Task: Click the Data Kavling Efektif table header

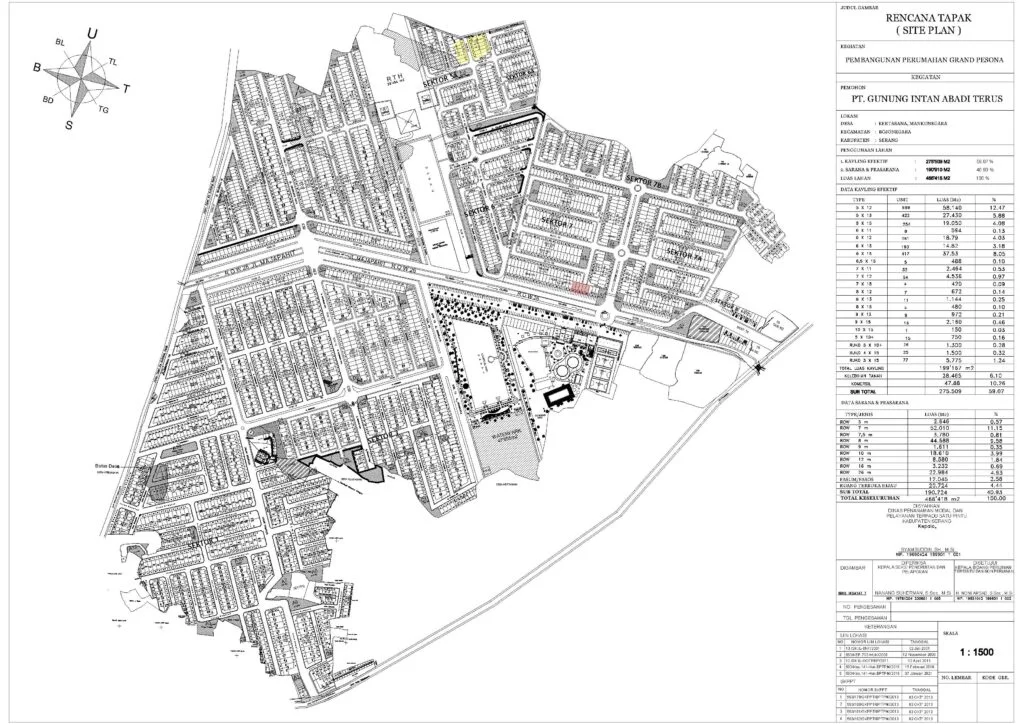Action: coord(864,188)
